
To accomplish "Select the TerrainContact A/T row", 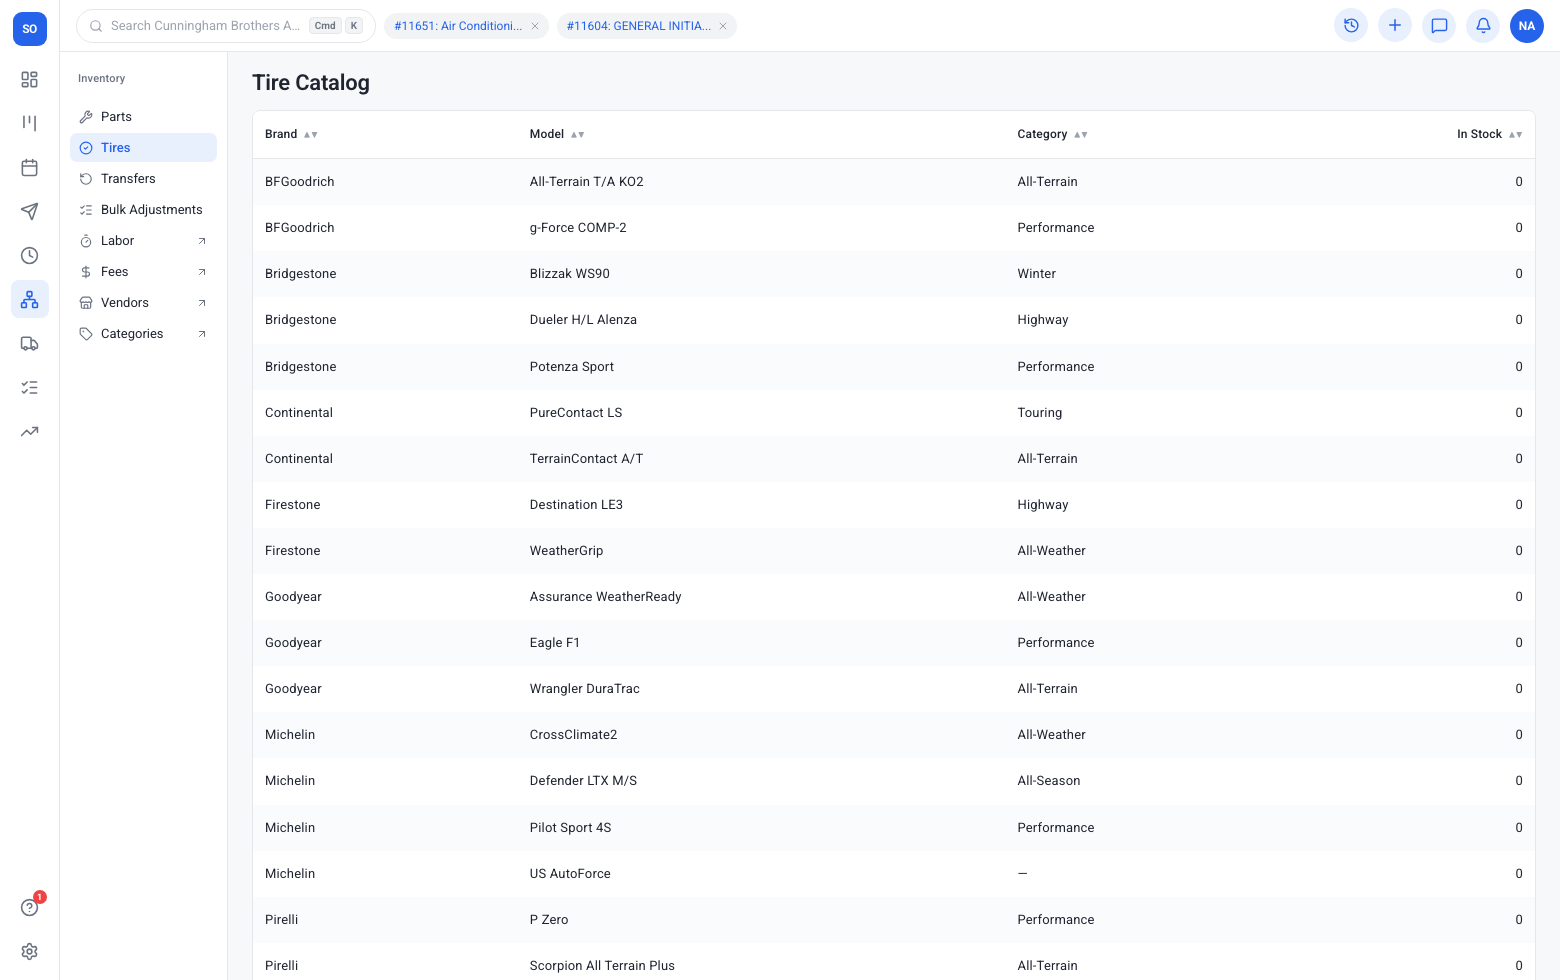I will tap(893, 458).
